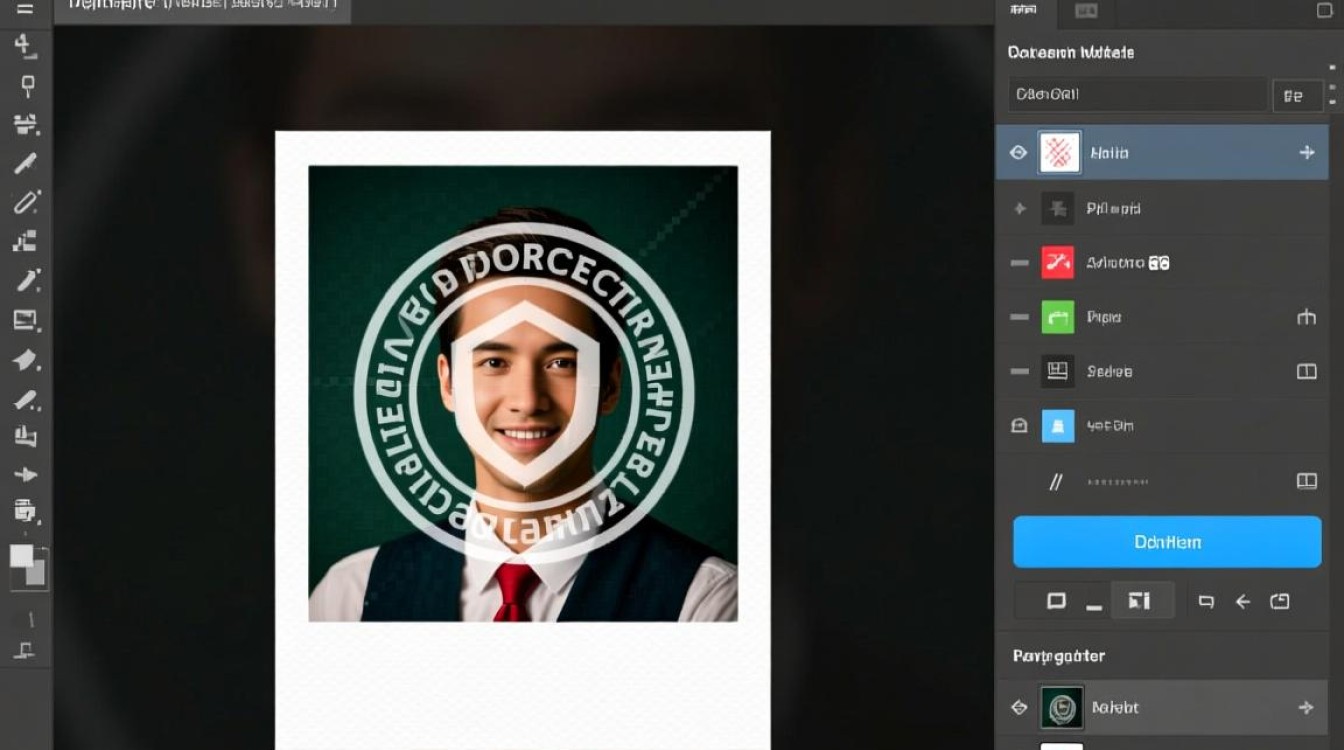Select the first panel tab at top-right
Screen dimensions: 1344x750
pos(1023,11)
